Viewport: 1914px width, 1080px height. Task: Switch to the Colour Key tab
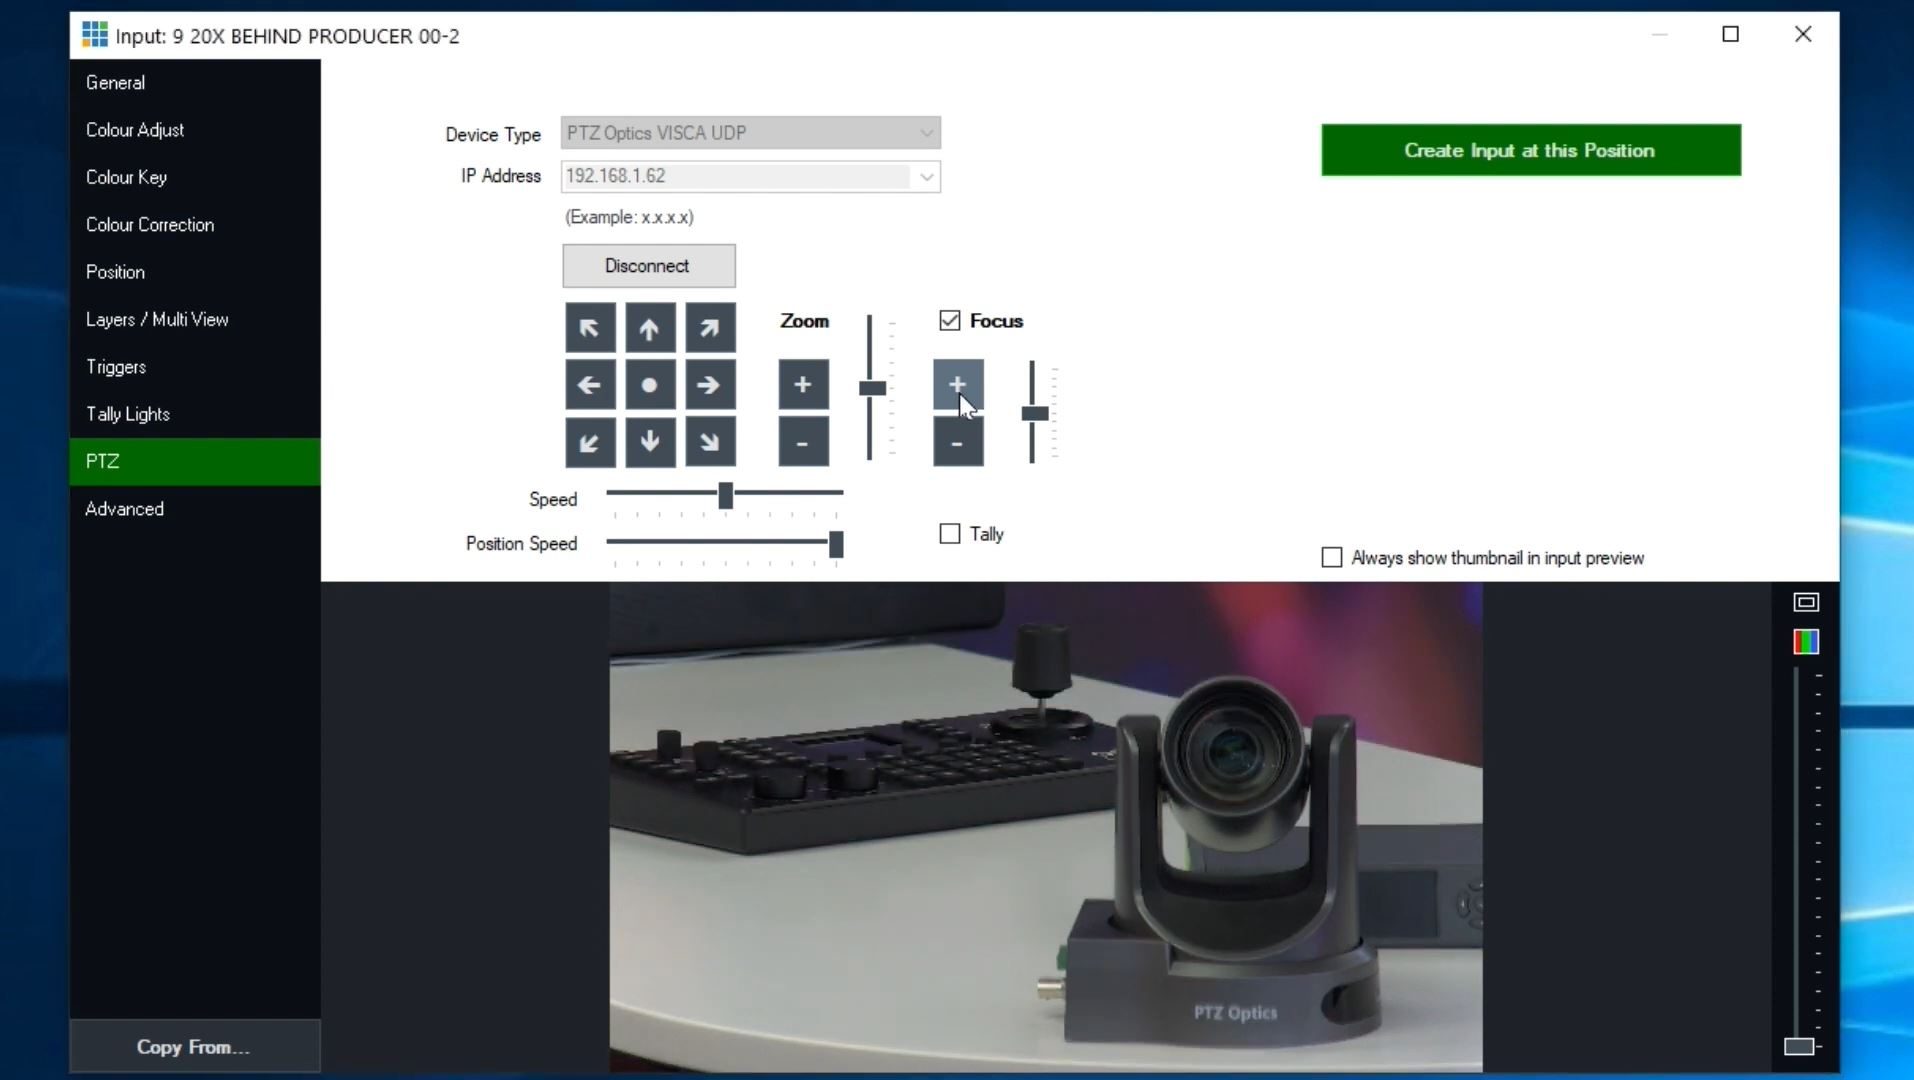pos(195,177)
